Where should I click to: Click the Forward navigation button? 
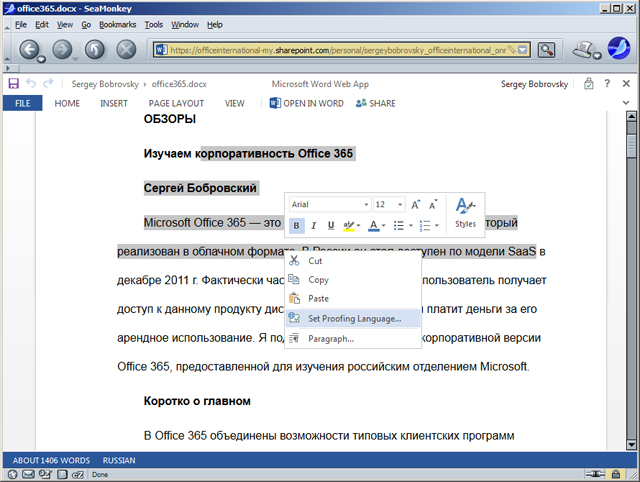tap(62, 50)
